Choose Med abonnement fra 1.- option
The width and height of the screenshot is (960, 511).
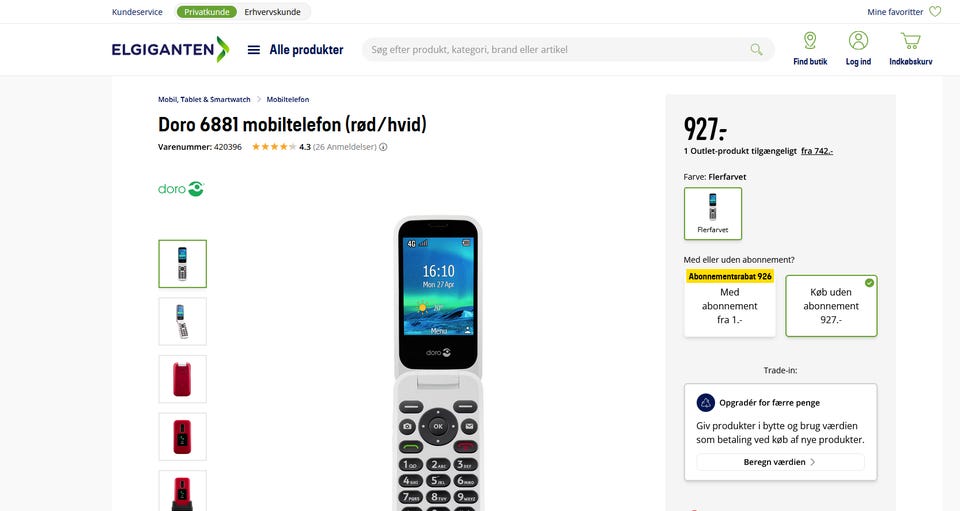(729, 304)
